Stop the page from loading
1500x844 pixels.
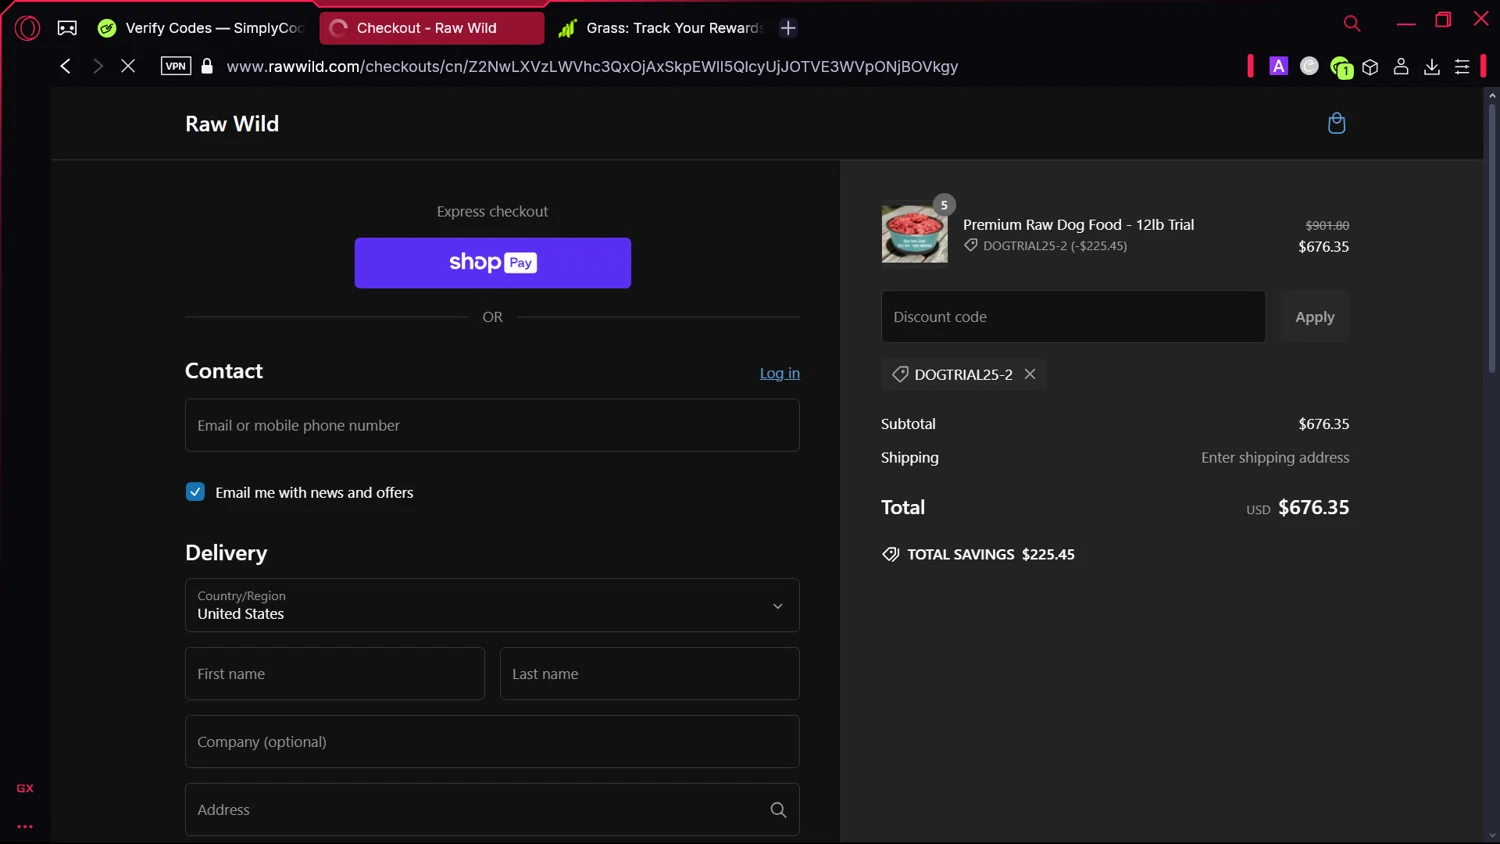pos(128,66)
